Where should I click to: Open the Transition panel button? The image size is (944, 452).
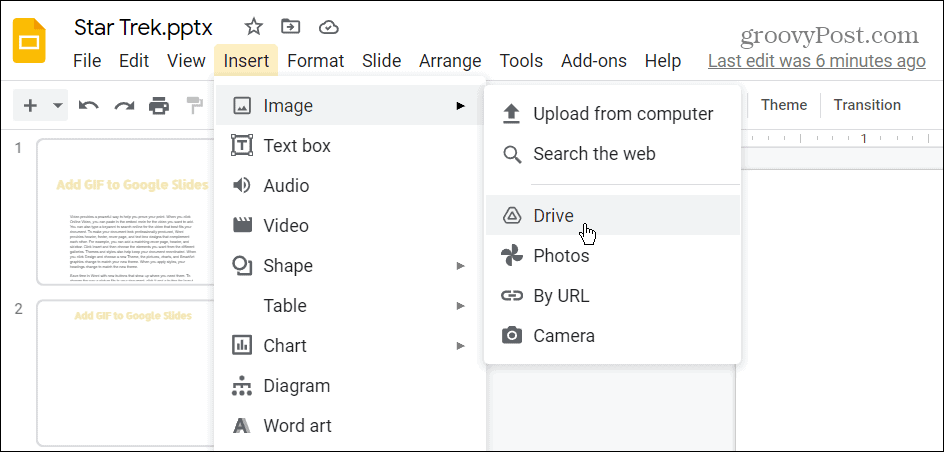pyautogui.click(x=867, y=105)
